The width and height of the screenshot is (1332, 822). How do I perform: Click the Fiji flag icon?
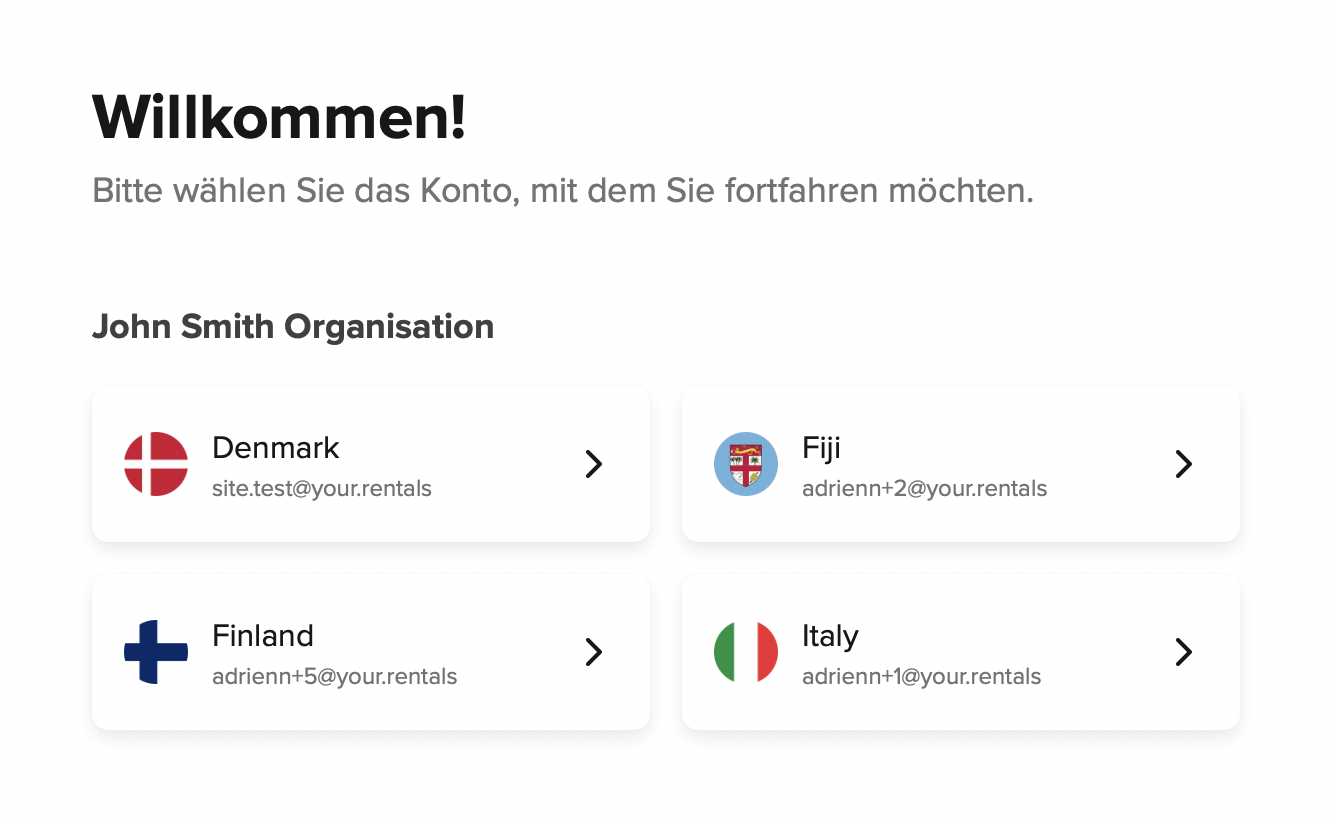point(746,464)
